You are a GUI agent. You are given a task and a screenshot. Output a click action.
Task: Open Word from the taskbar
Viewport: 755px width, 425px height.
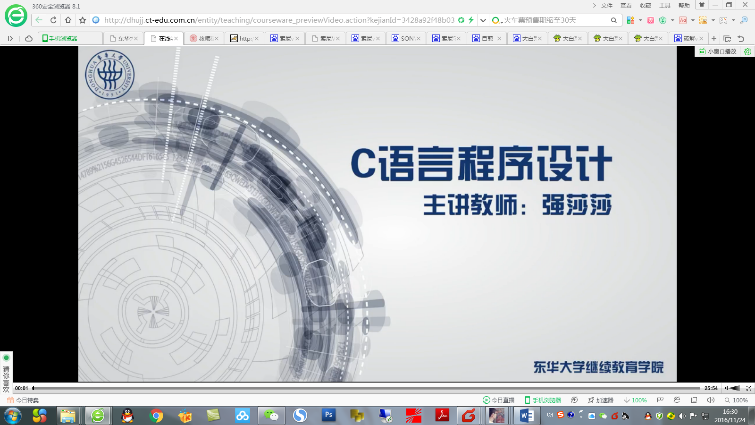526,415
